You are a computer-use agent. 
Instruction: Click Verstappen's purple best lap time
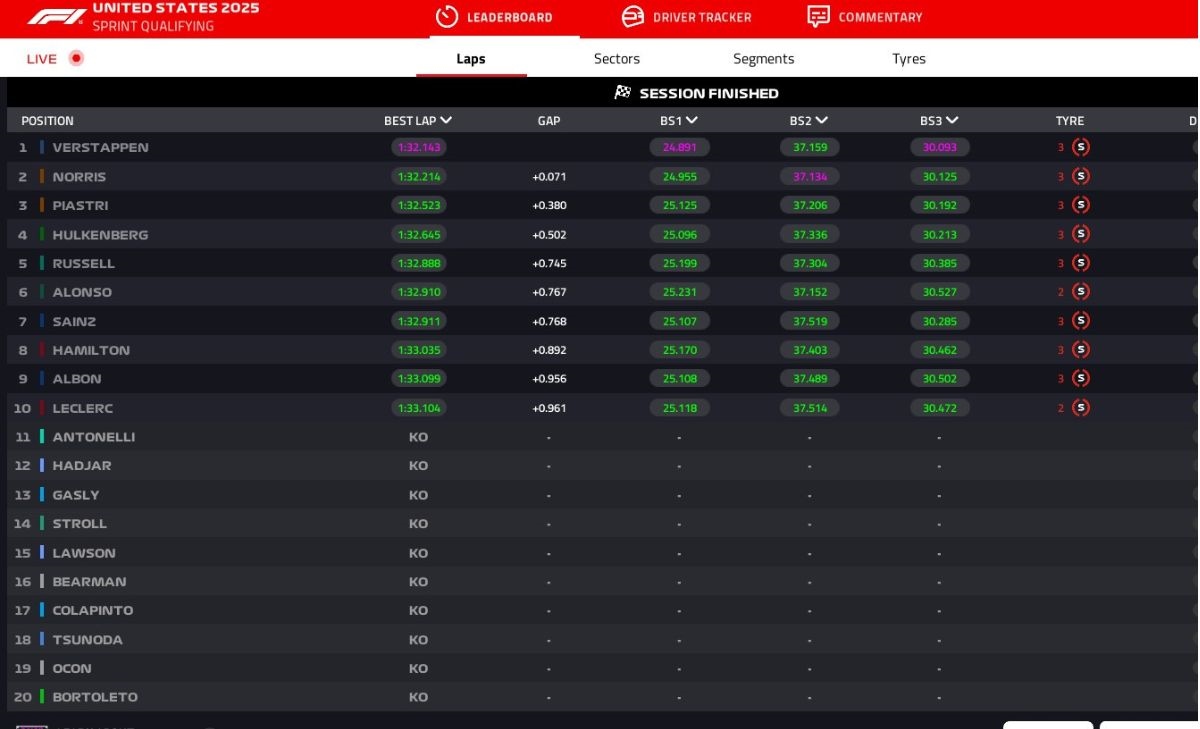[x=419, y=147]
